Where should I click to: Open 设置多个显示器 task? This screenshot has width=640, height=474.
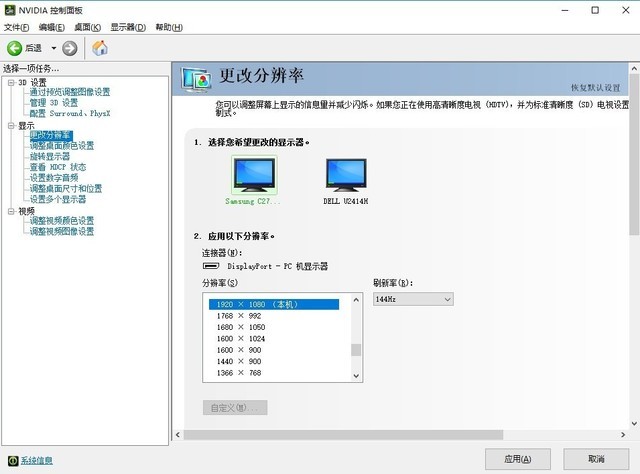click(x=58, y=199)
